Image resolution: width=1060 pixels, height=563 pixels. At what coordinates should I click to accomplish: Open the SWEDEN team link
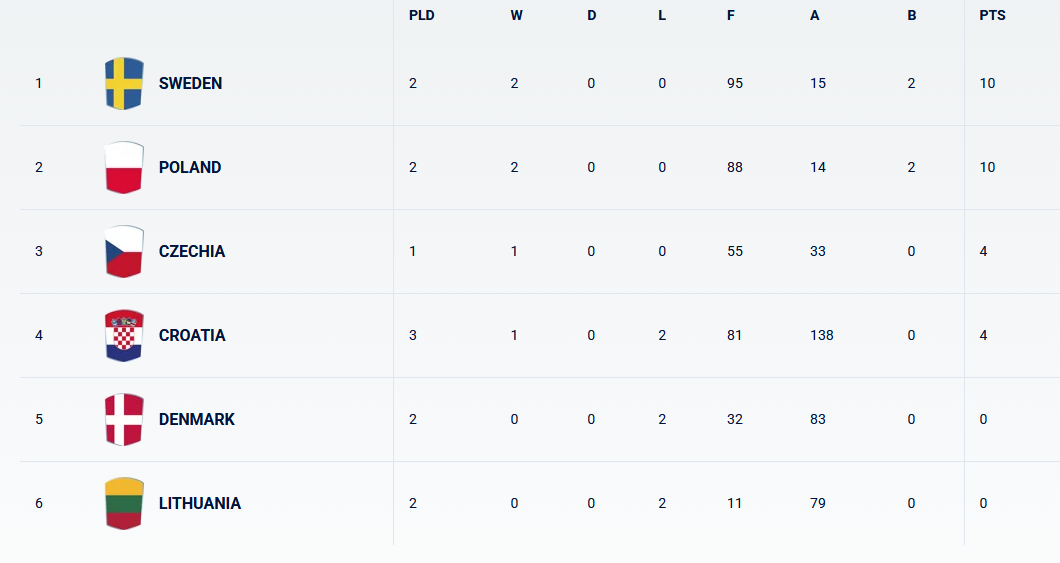(x=190, y=83)
